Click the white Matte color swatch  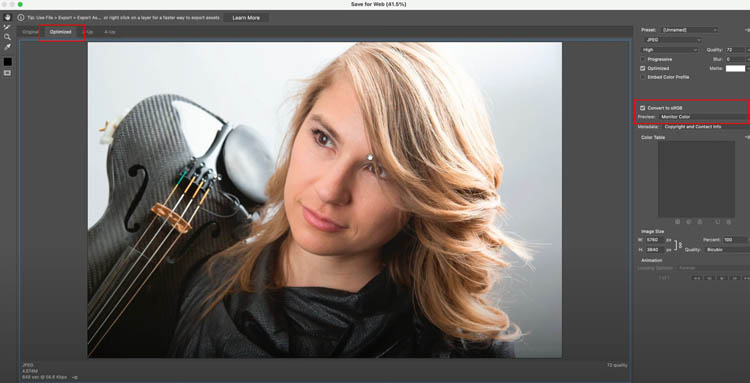(x=735, y=68)
